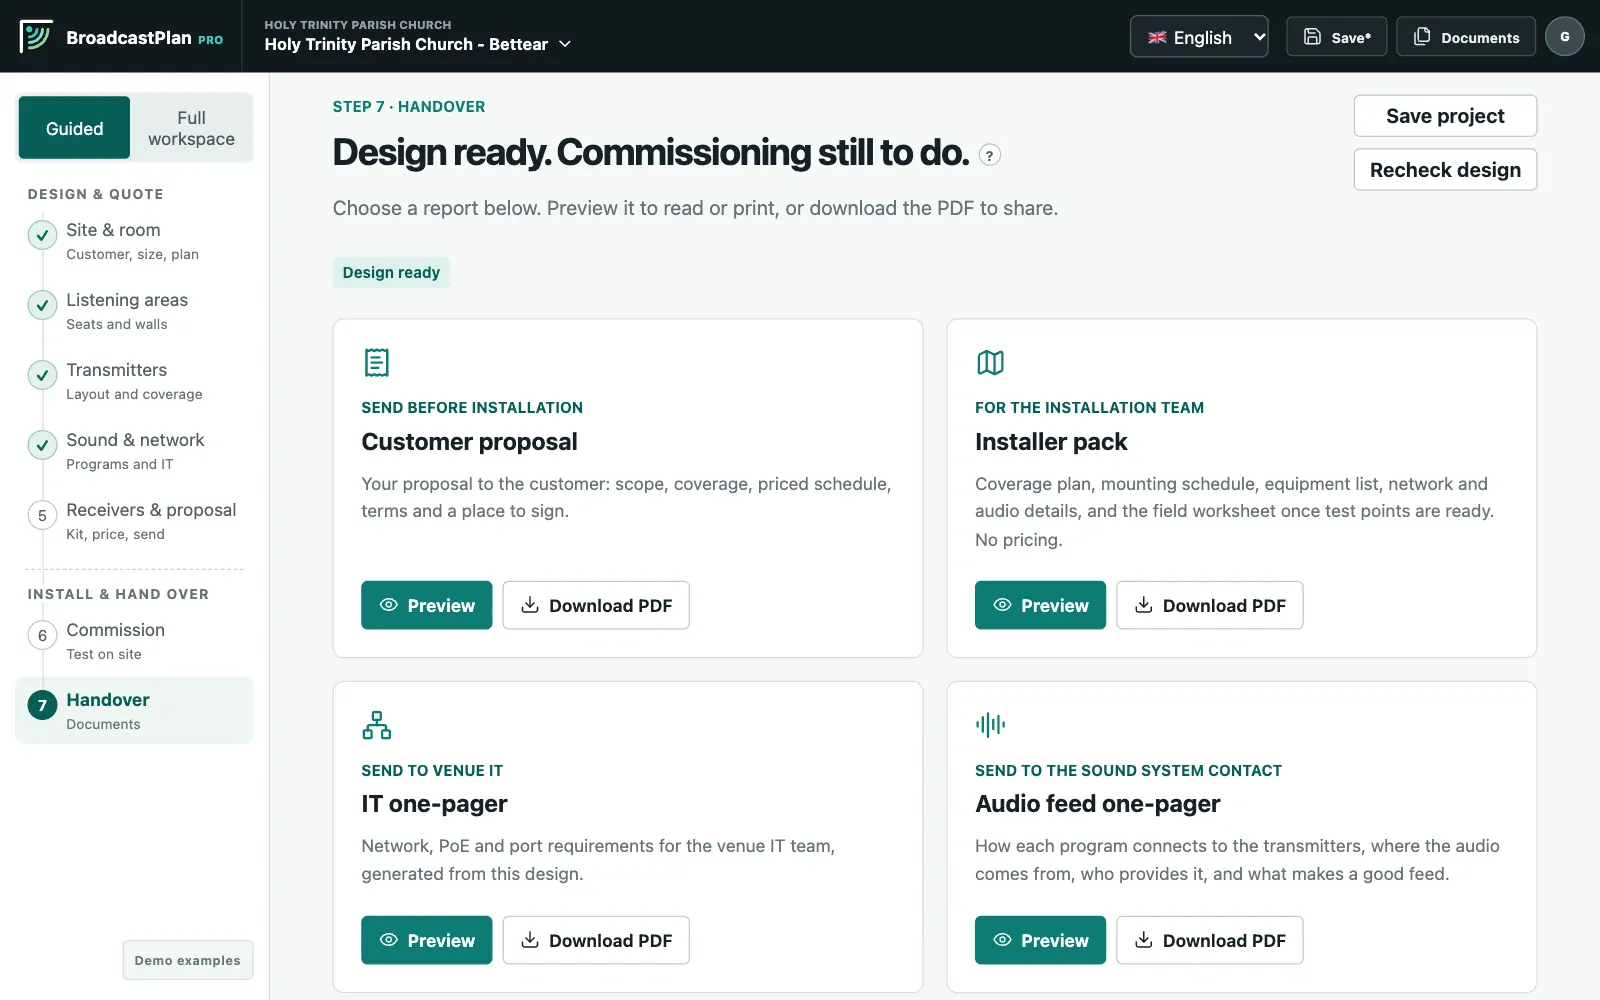
Task: Click the IT one-pager network icon
Action: tap(377, 725)
